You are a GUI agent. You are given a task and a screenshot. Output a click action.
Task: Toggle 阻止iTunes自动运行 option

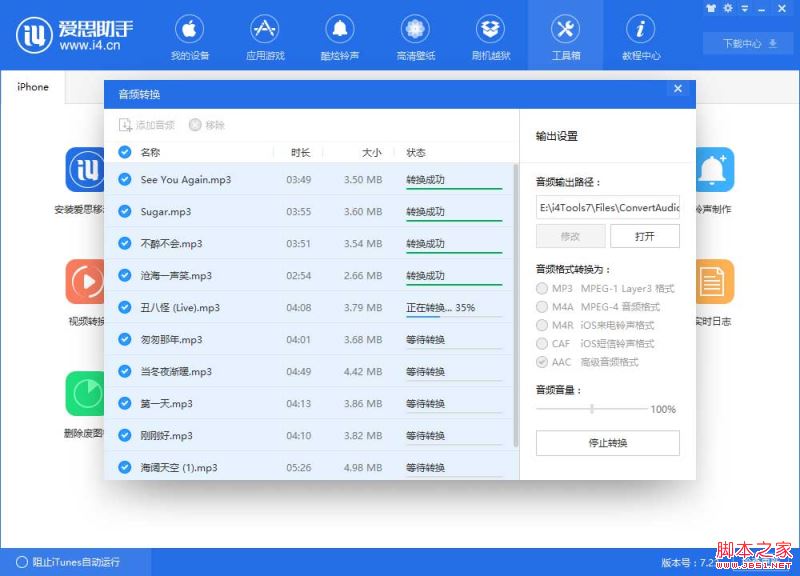click(68, 562)
